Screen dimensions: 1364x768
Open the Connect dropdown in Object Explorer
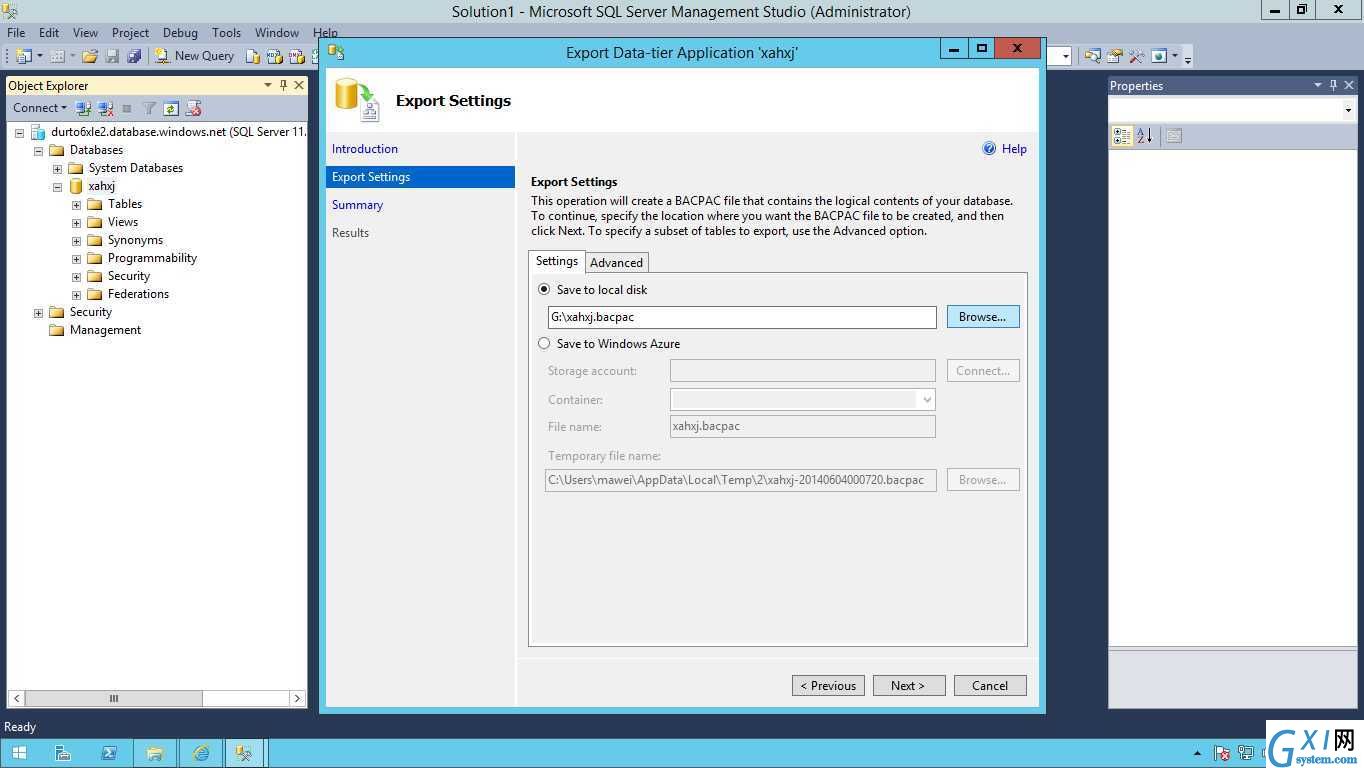coord(39,108)
